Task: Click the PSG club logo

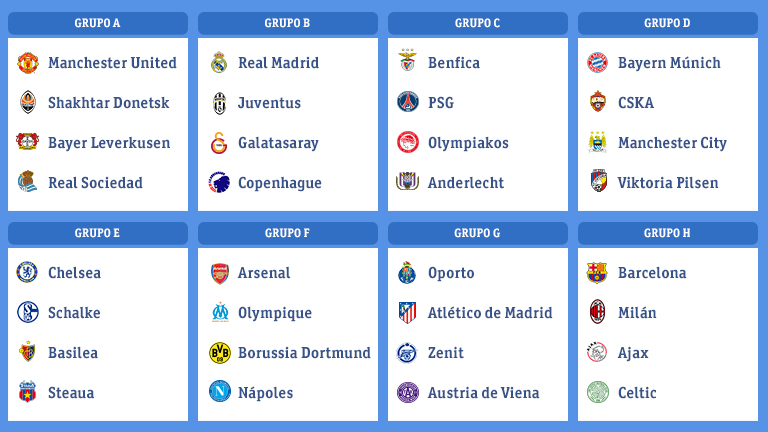Action: pyautogui.click(x=407, y=103)
